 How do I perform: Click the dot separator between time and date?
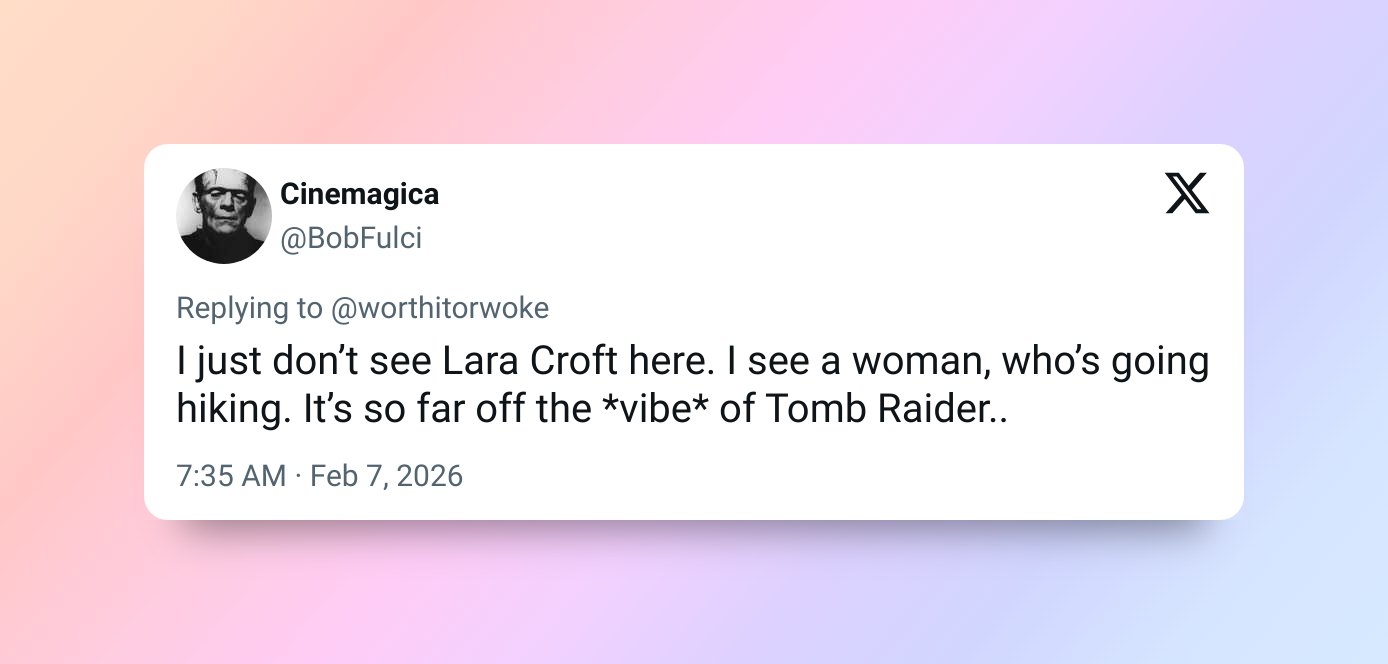[298, 475]
